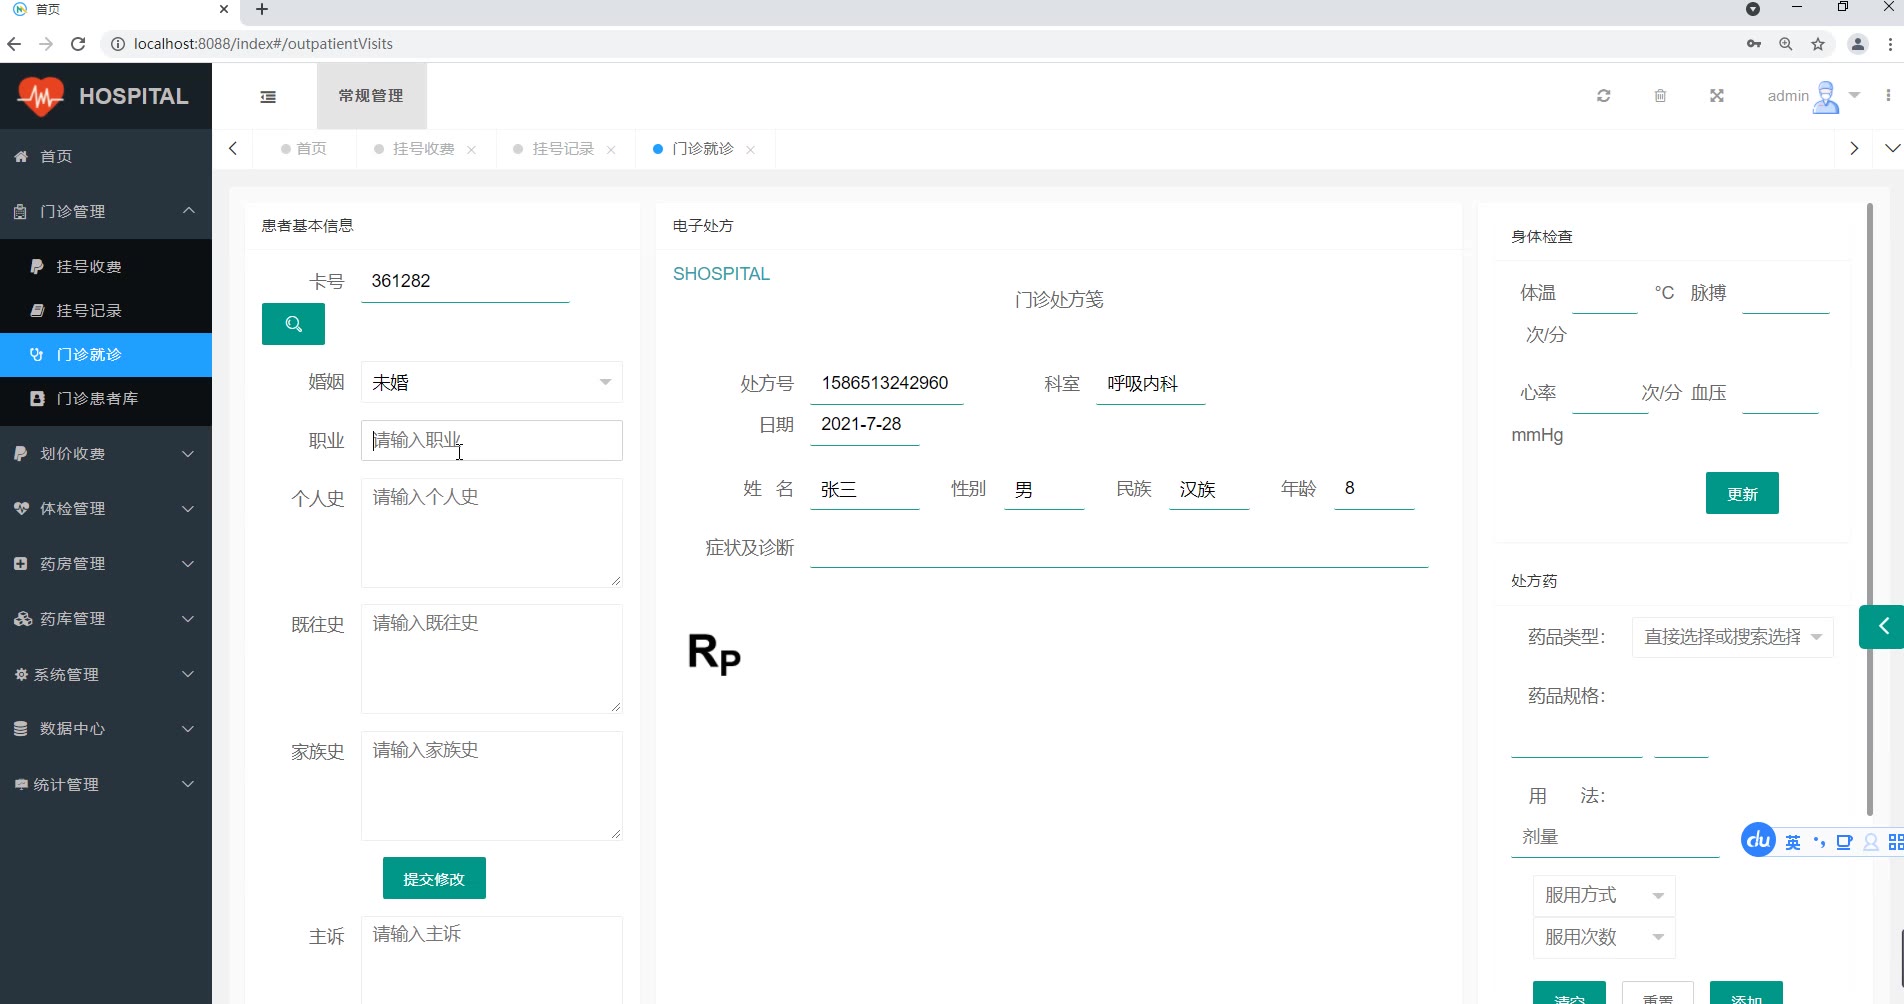Open the 药品类型 dropdown

coord(1731,637)
